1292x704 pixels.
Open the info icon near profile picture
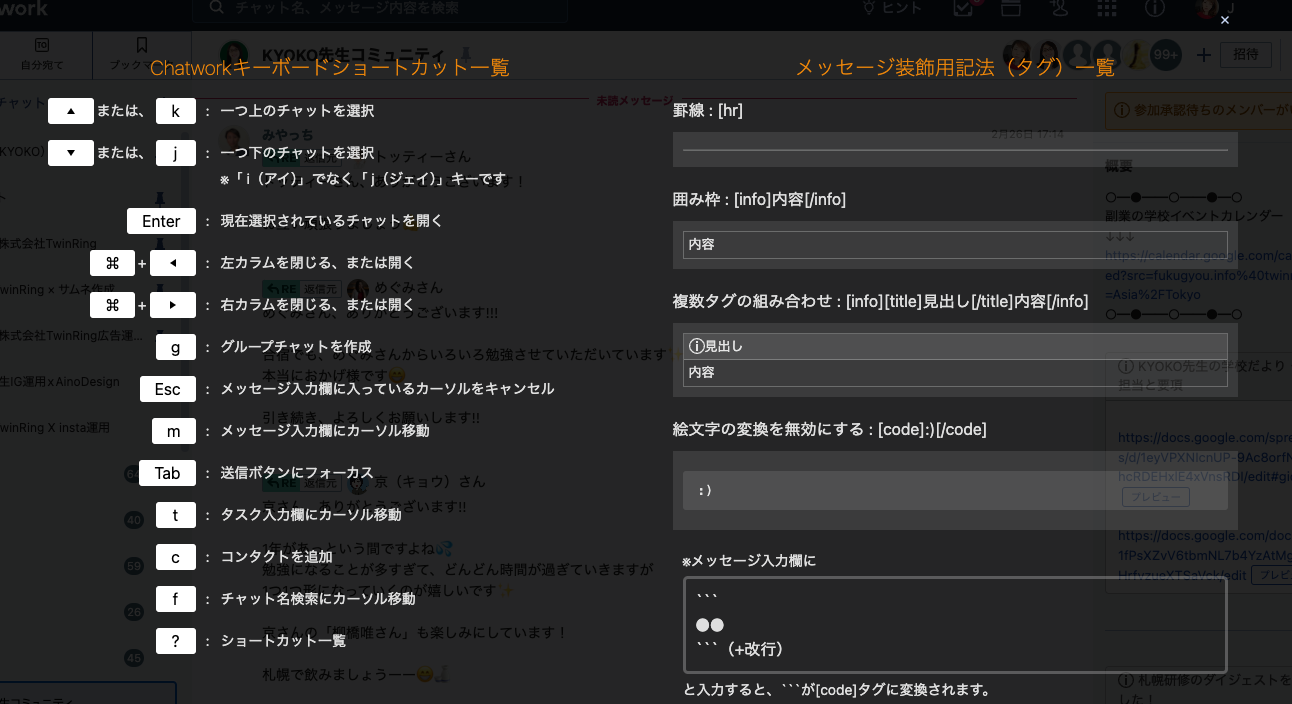pyautogui.click(x=1155, y=8)
